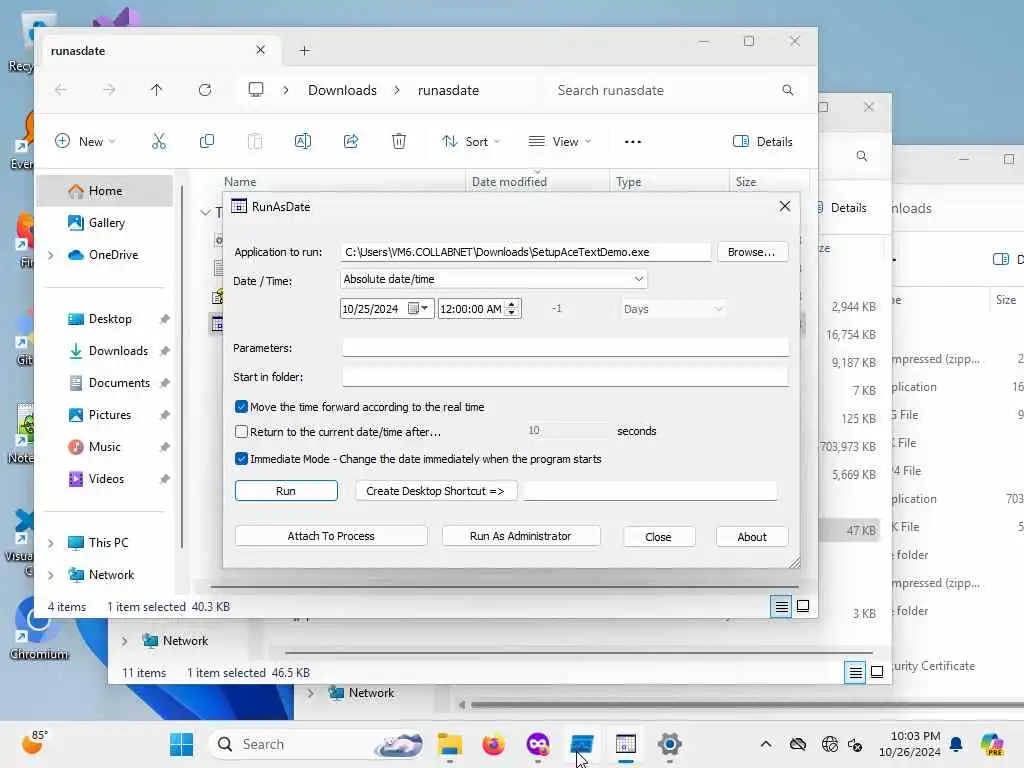The height and width of the screenshot is (768, 1024).
Task: Open the Sort dropdown menu
Action: point(470,142)
